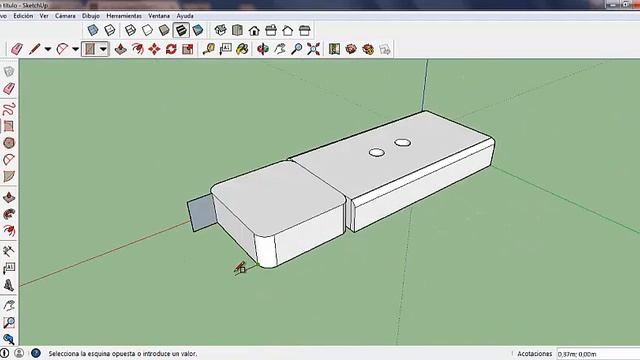Open the Ver menu
Viewport: 640px width, 360px height.
[44, 16]
